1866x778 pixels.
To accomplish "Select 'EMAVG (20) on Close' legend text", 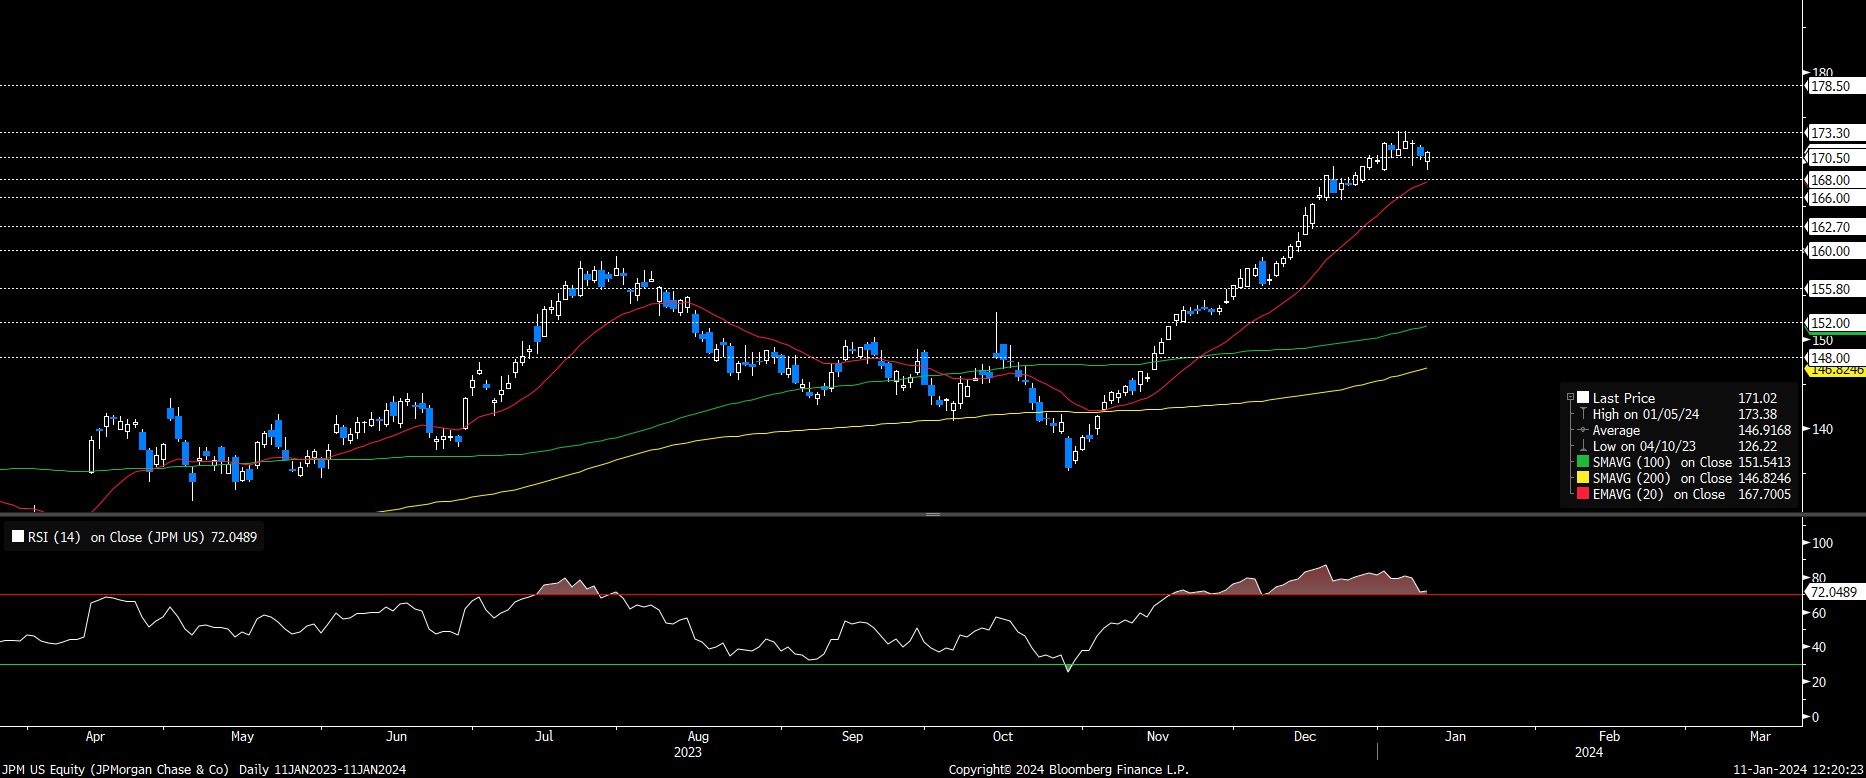I will pos(1659,494).
